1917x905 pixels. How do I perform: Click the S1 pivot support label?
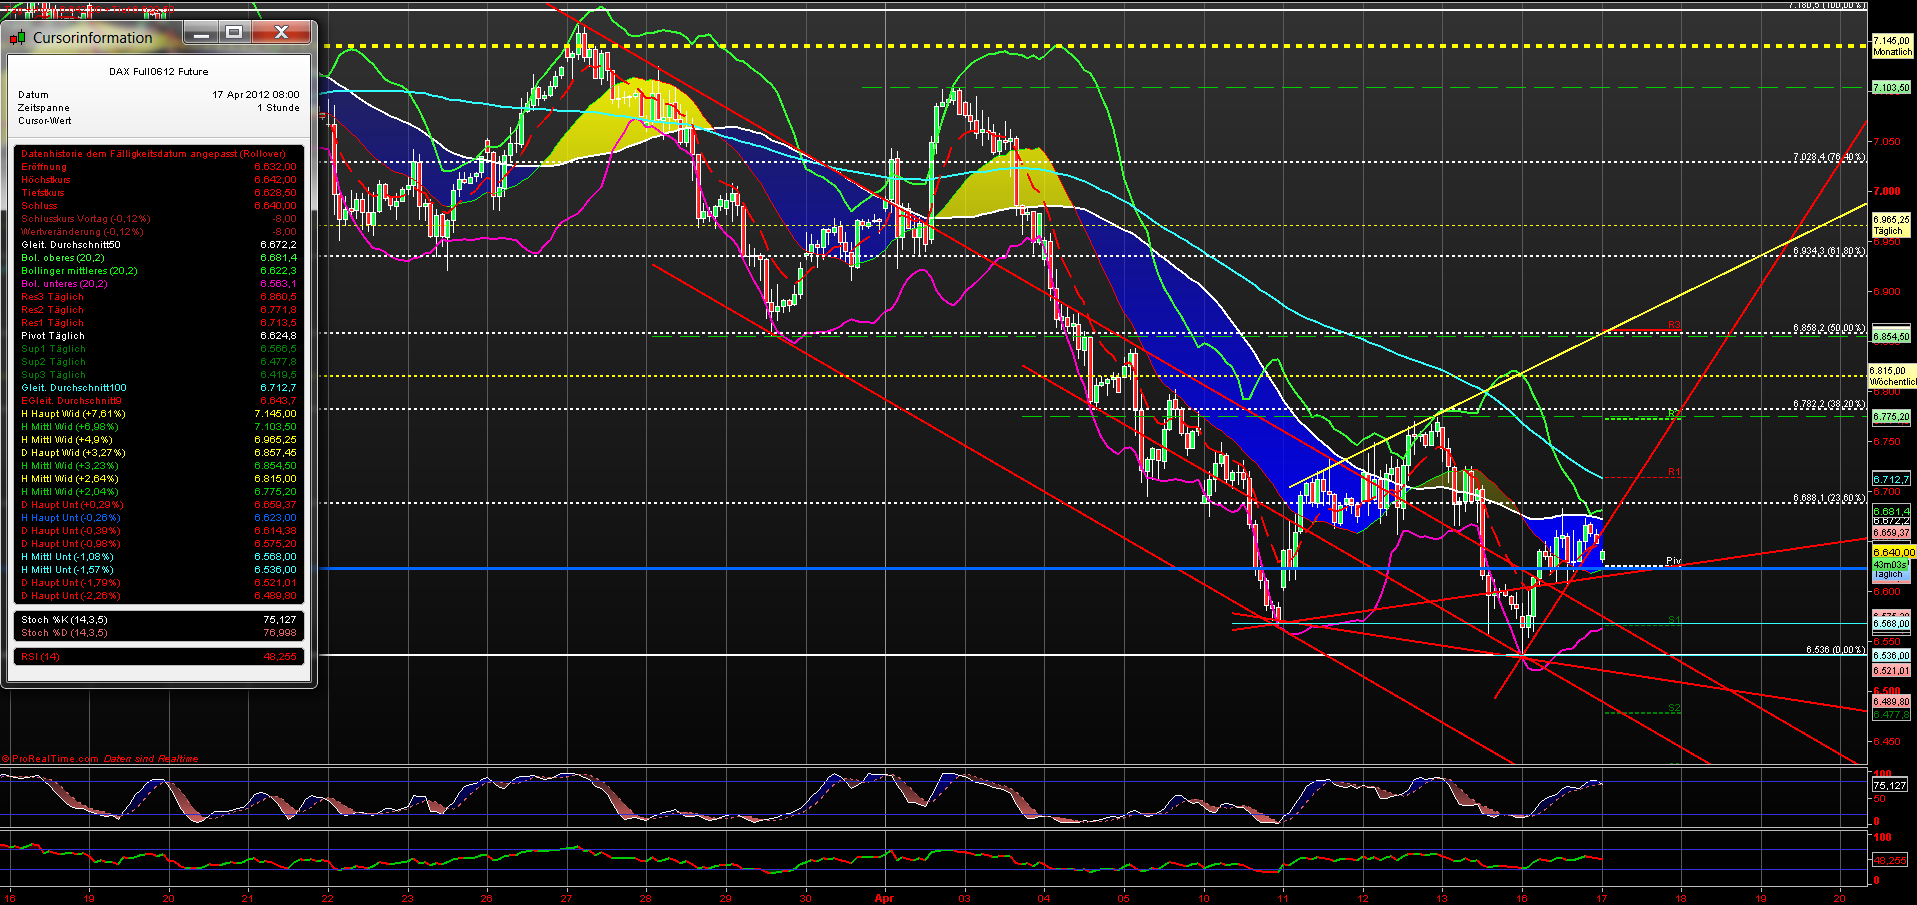coord(1674,620)
